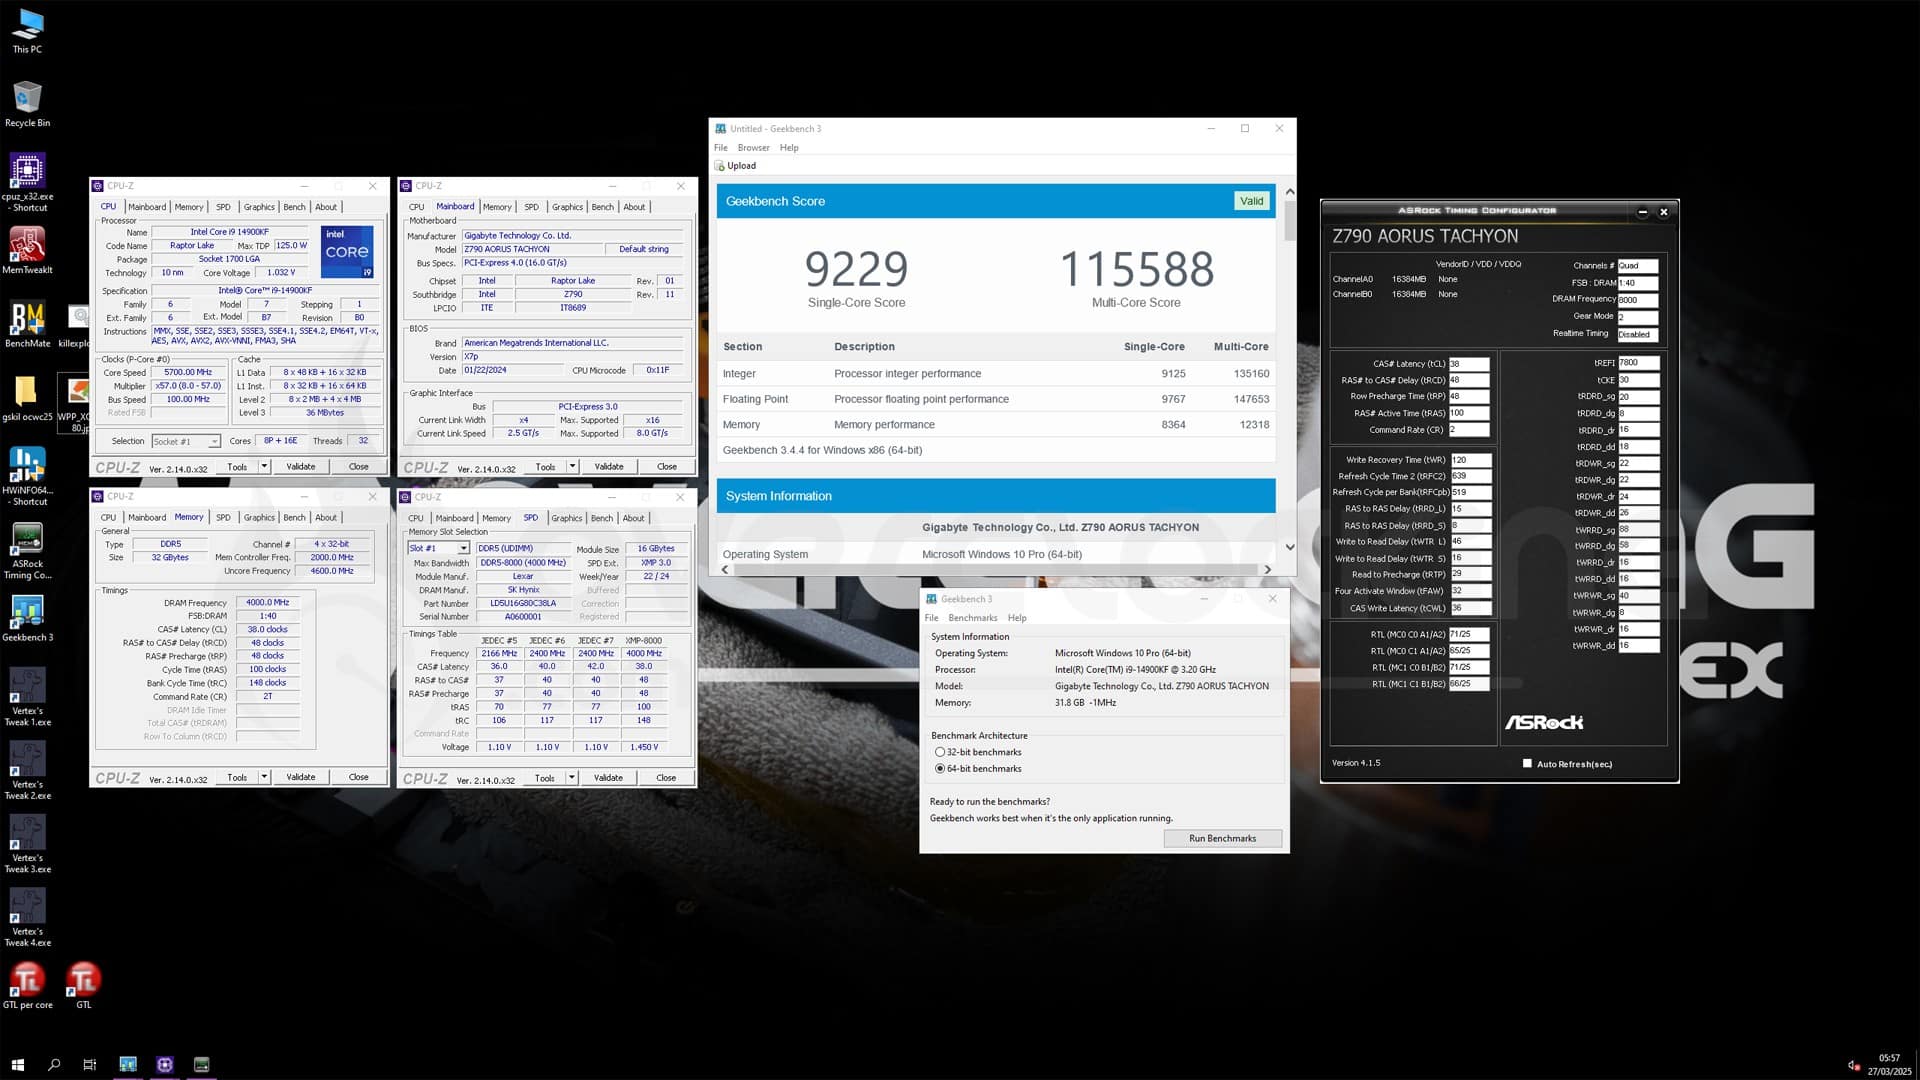Expand Tools dropdown arrow in CPU-Z Memory window
Viewport: 1920px width, 1080px height.
[264, 777]
